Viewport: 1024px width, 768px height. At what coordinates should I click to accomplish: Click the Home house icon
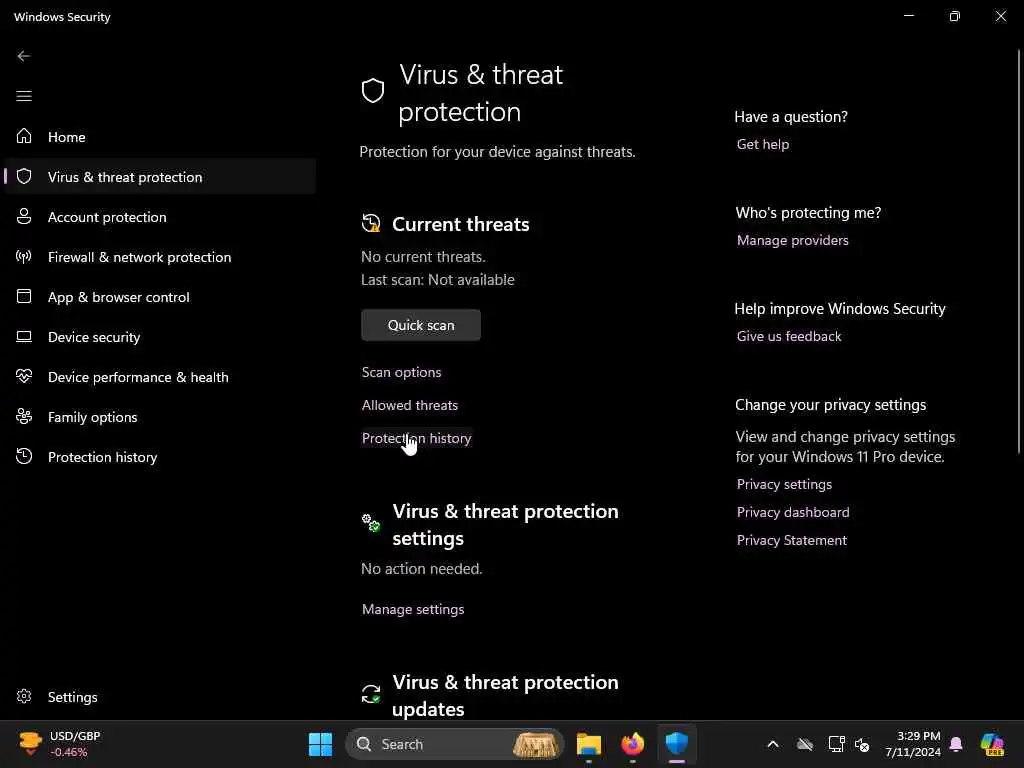(24, 136)
